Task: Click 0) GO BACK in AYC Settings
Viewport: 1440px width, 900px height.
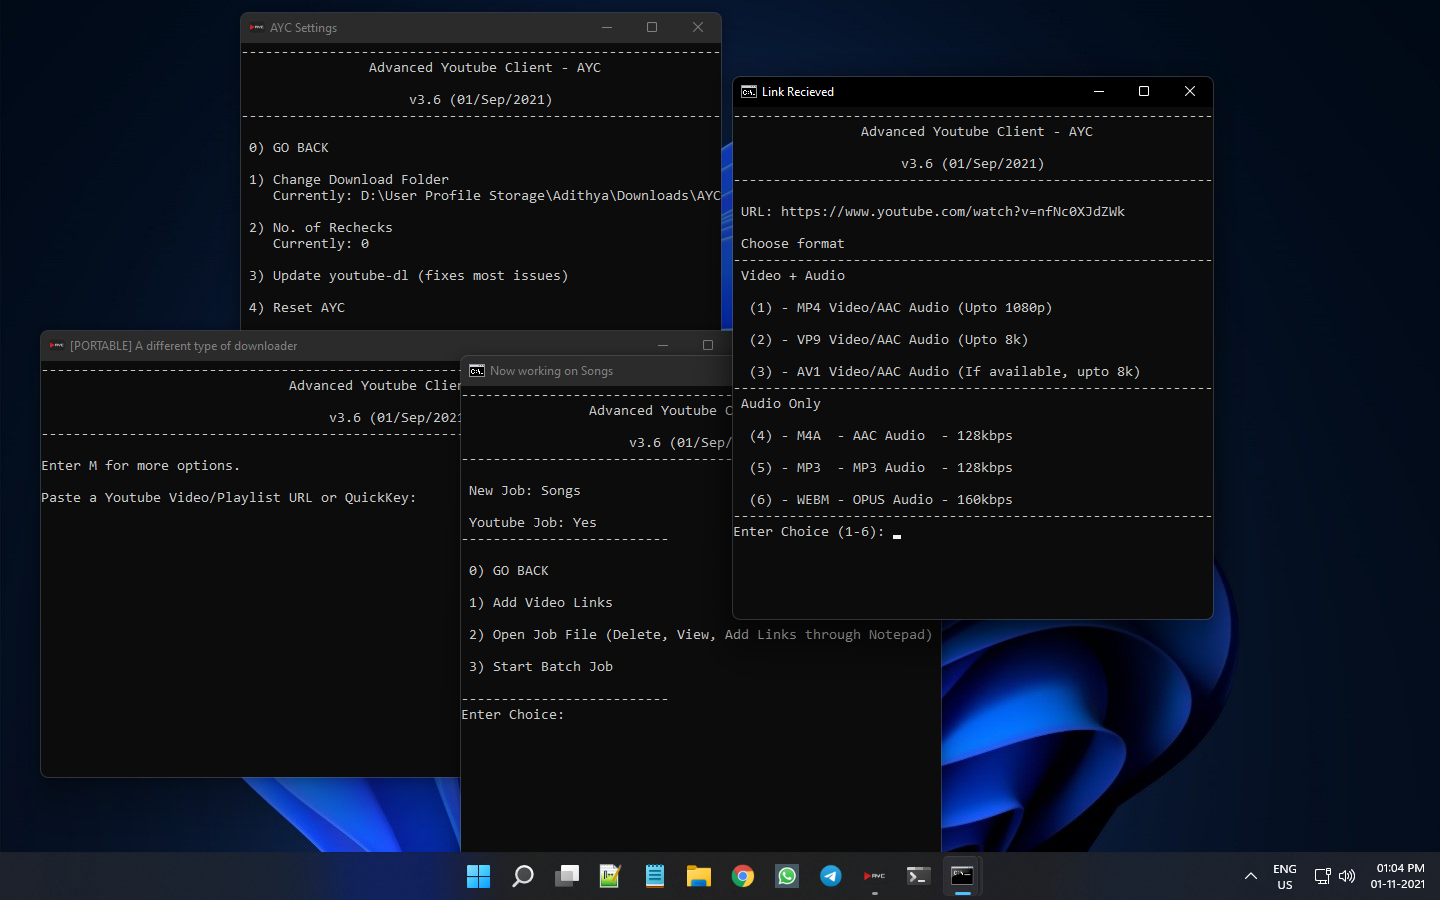Action: point(289,148)
